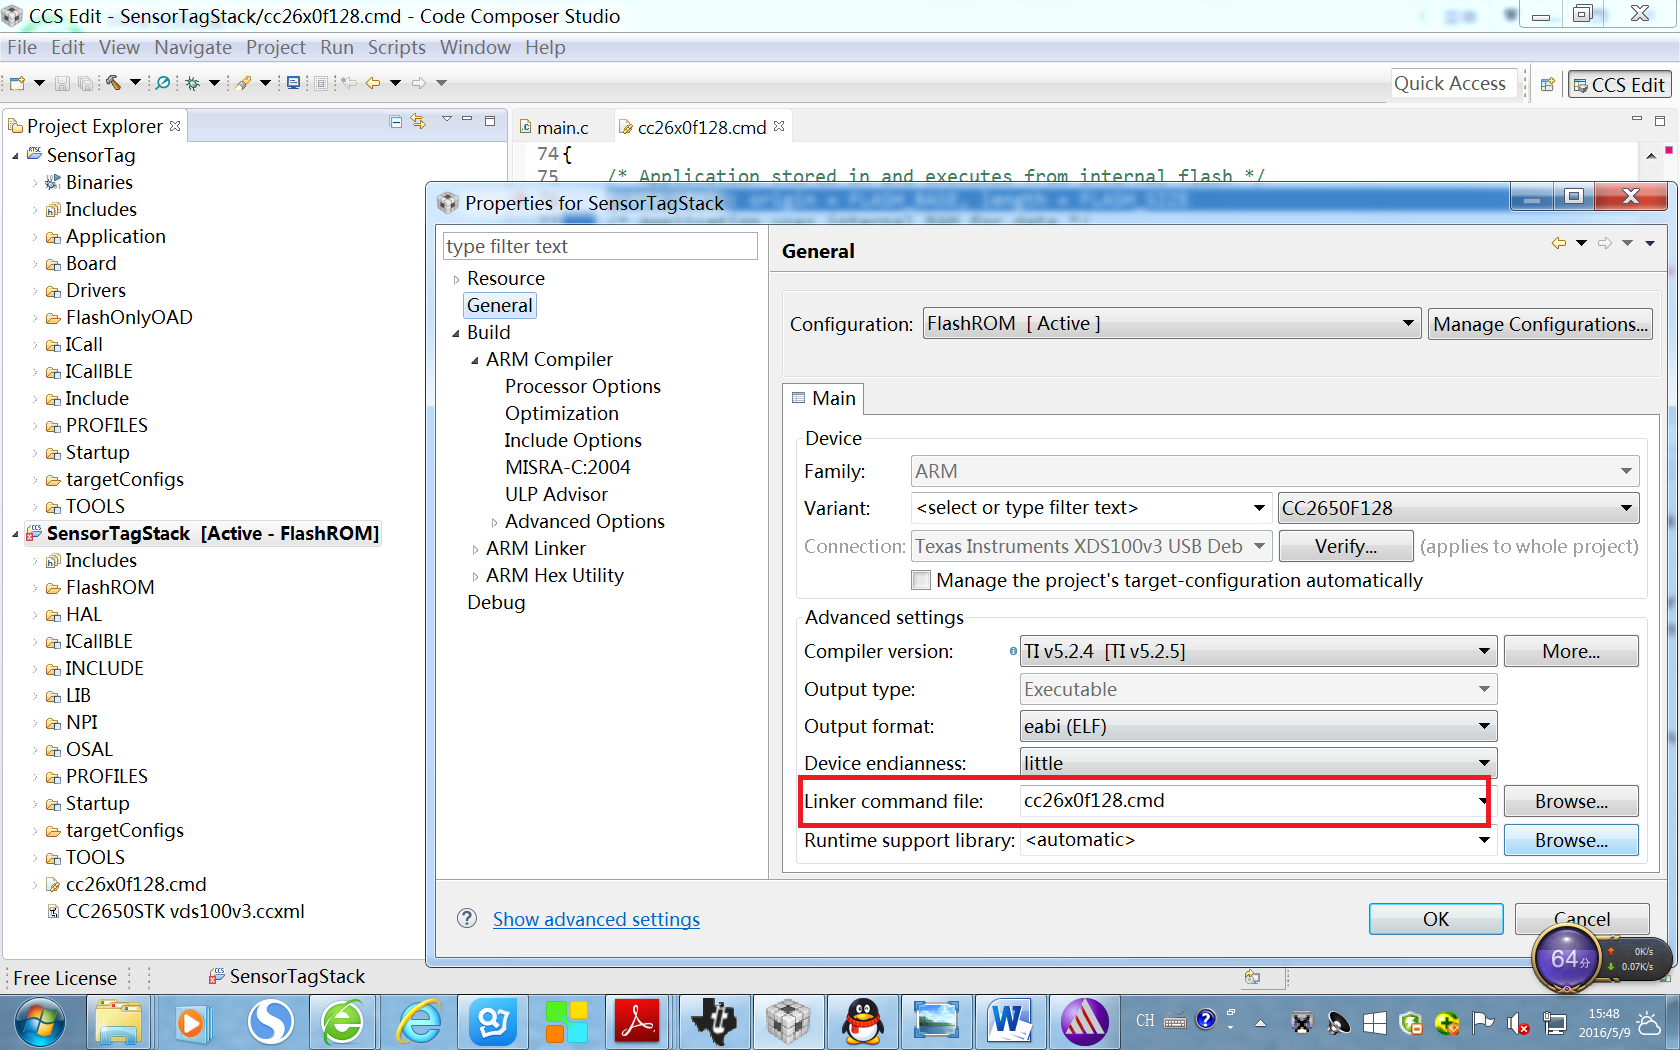Open the Scripts menu
The height and width of the screenshot is (1050, 1680).
[x=397, y=47]
